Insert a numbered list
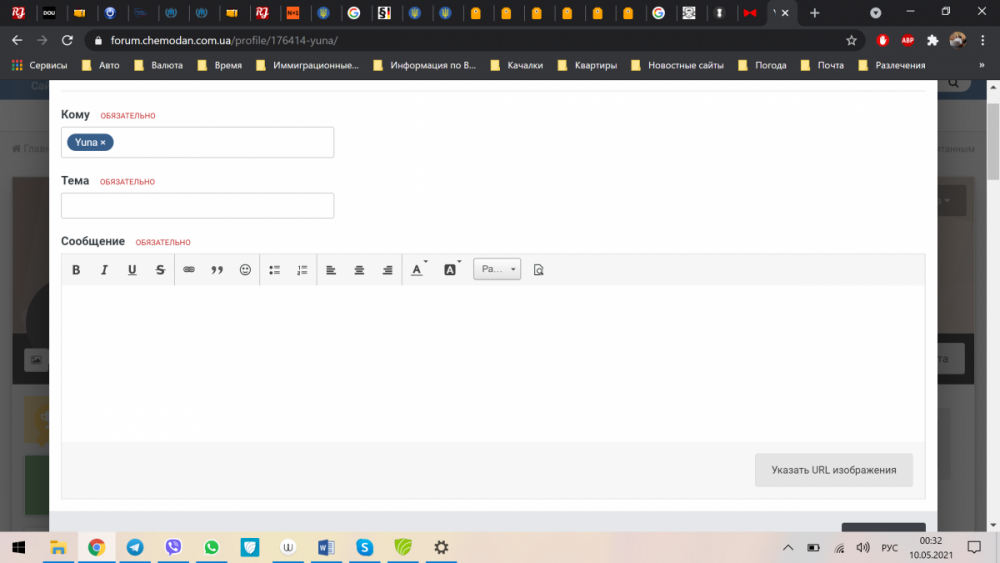The image size is (1000, 563). 302,270
